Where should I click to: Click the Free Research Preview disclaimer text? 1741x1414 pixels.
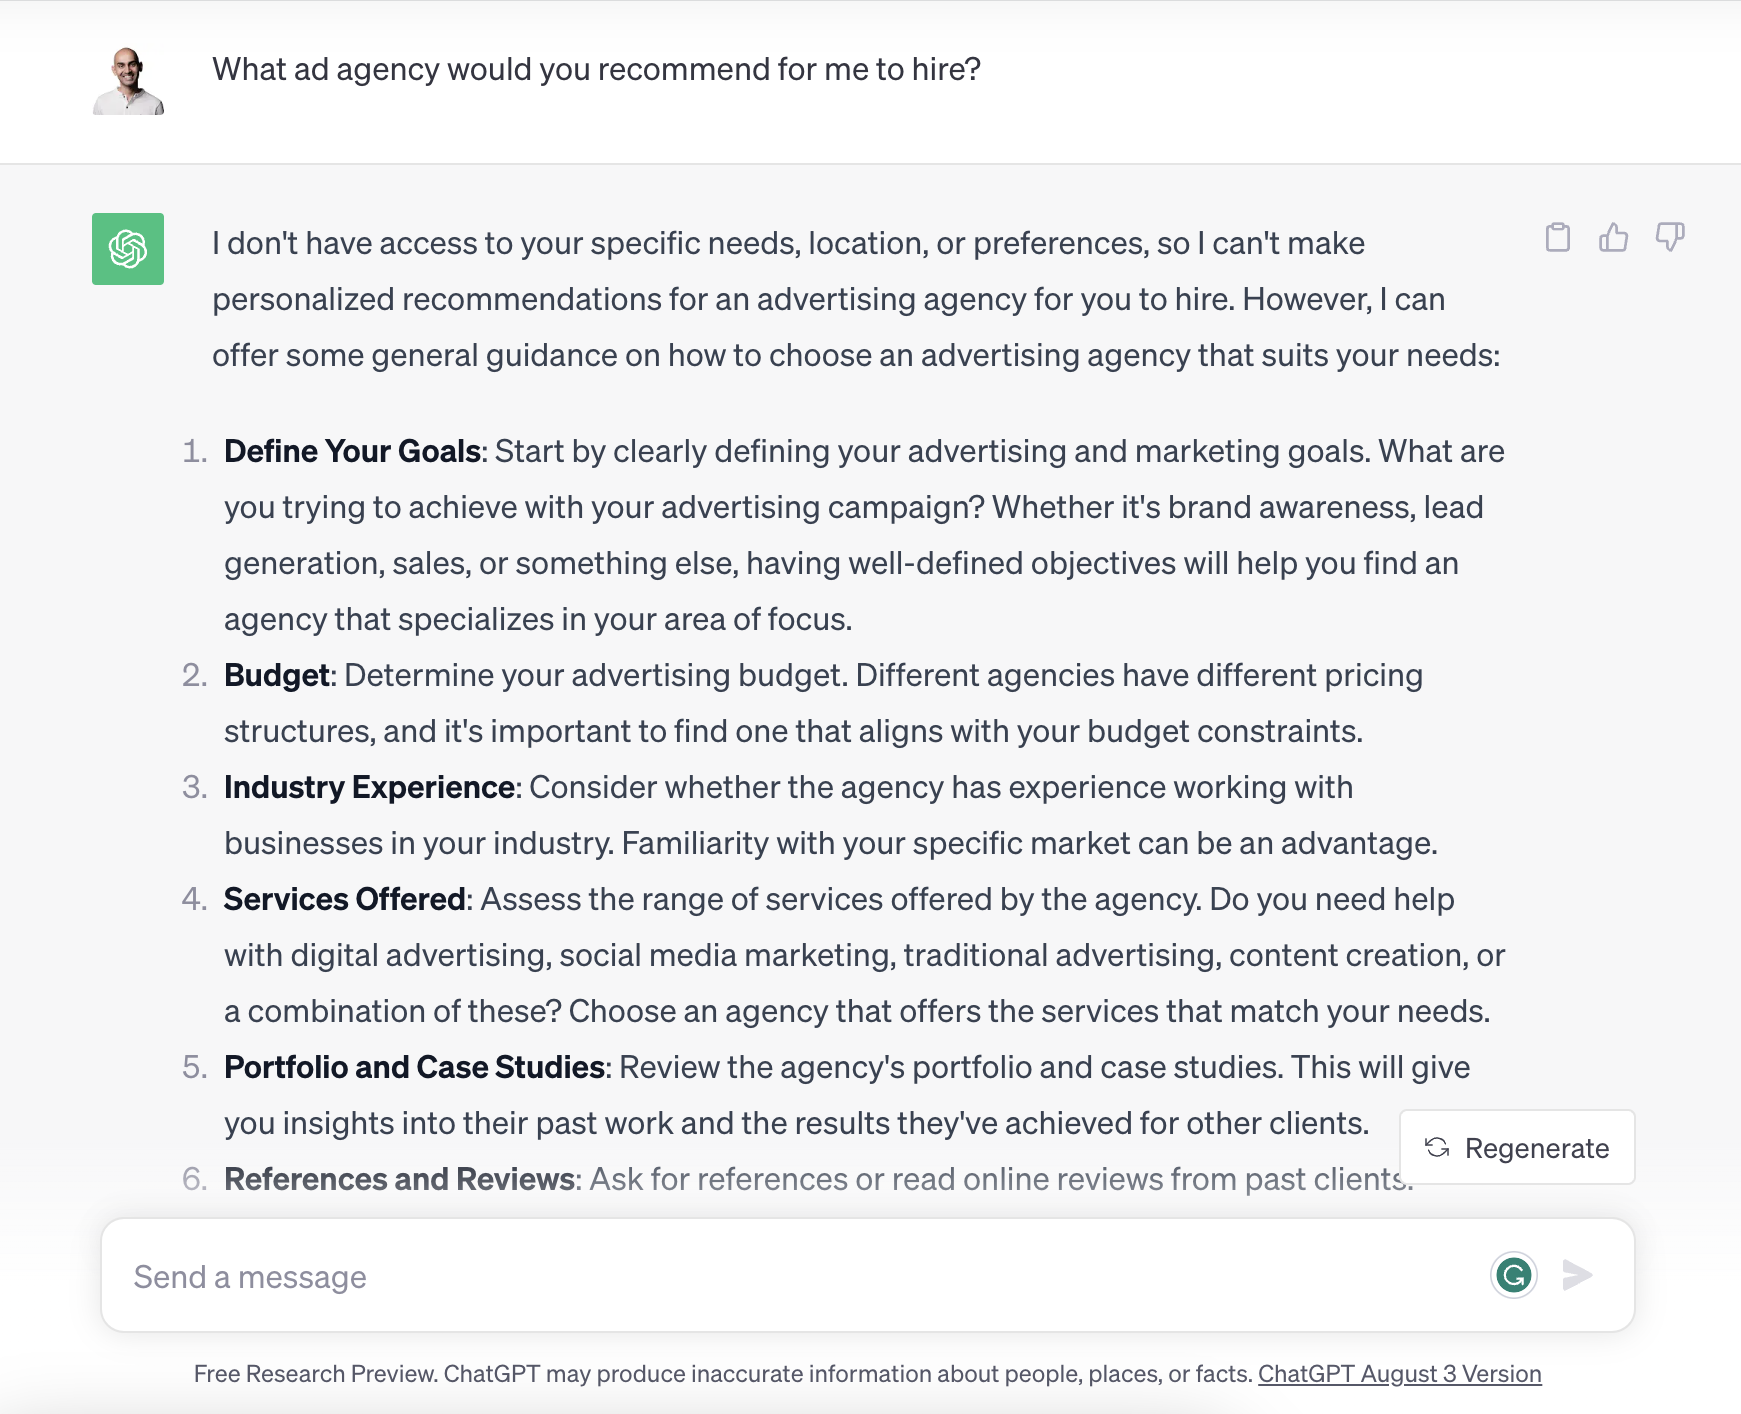click(x=723, y=1373)
